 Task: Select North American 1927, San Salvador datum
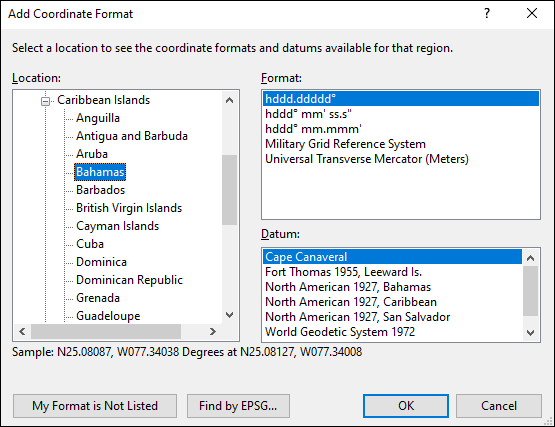click(x=392, y=317)
